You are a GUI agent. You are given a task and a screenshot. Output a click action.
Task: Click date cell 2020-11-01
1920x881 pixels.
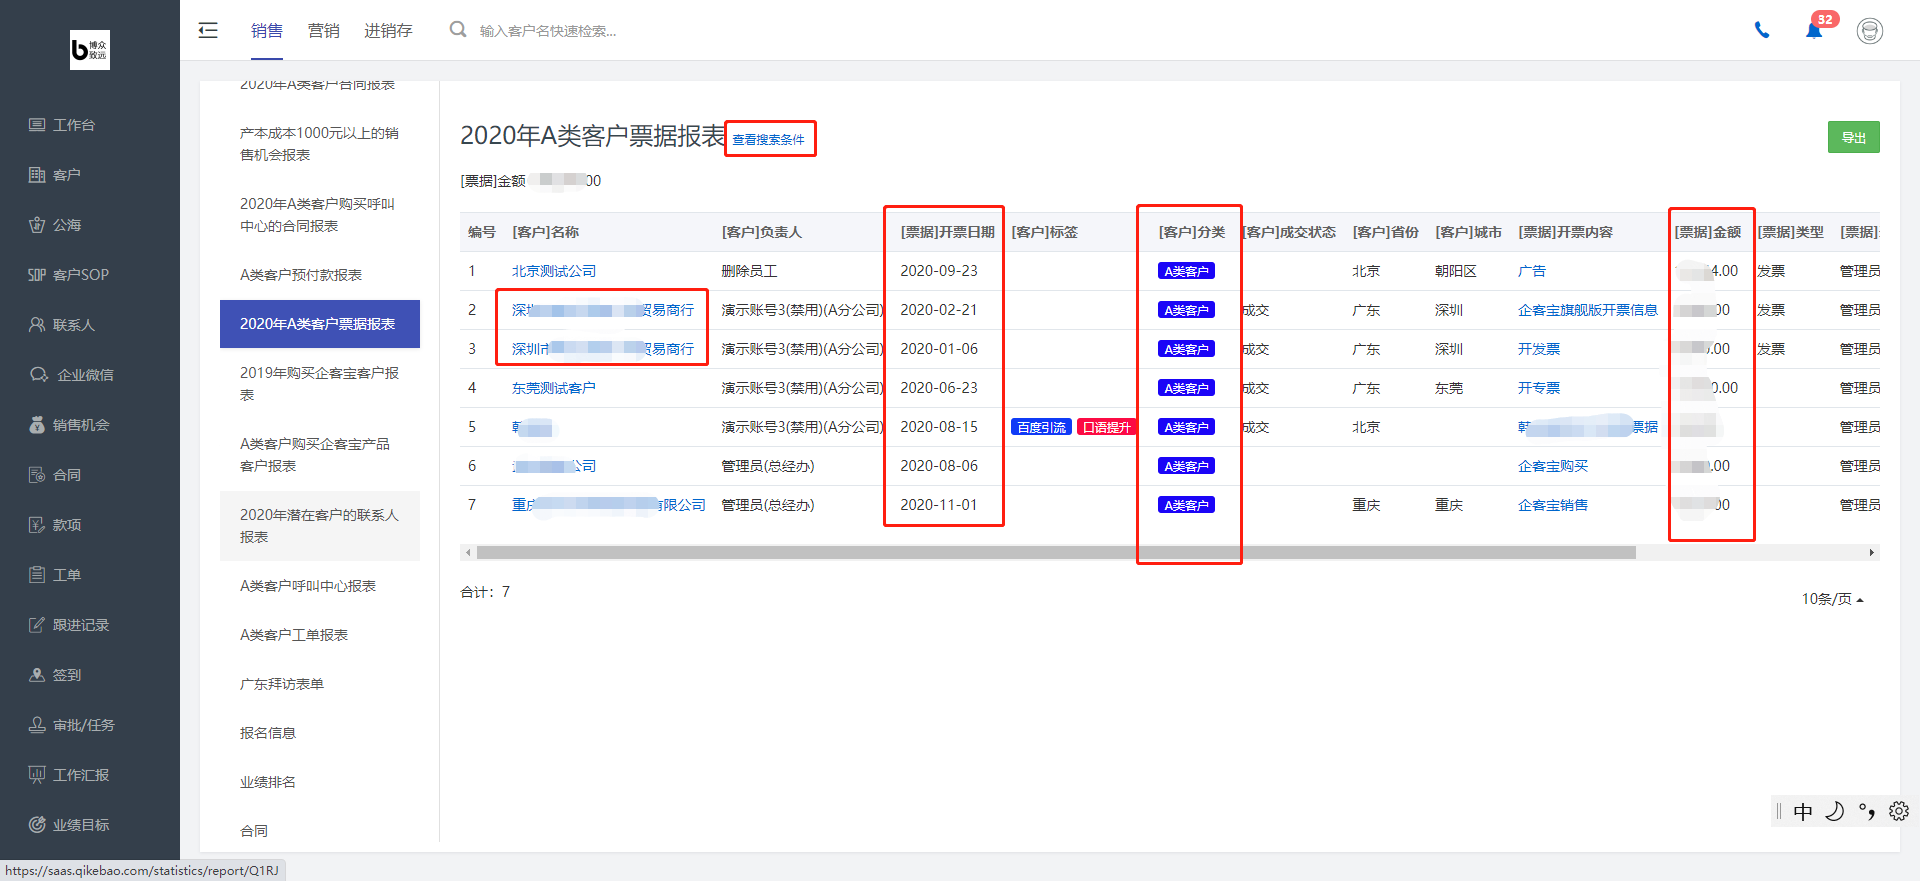[x=939, y=505]
